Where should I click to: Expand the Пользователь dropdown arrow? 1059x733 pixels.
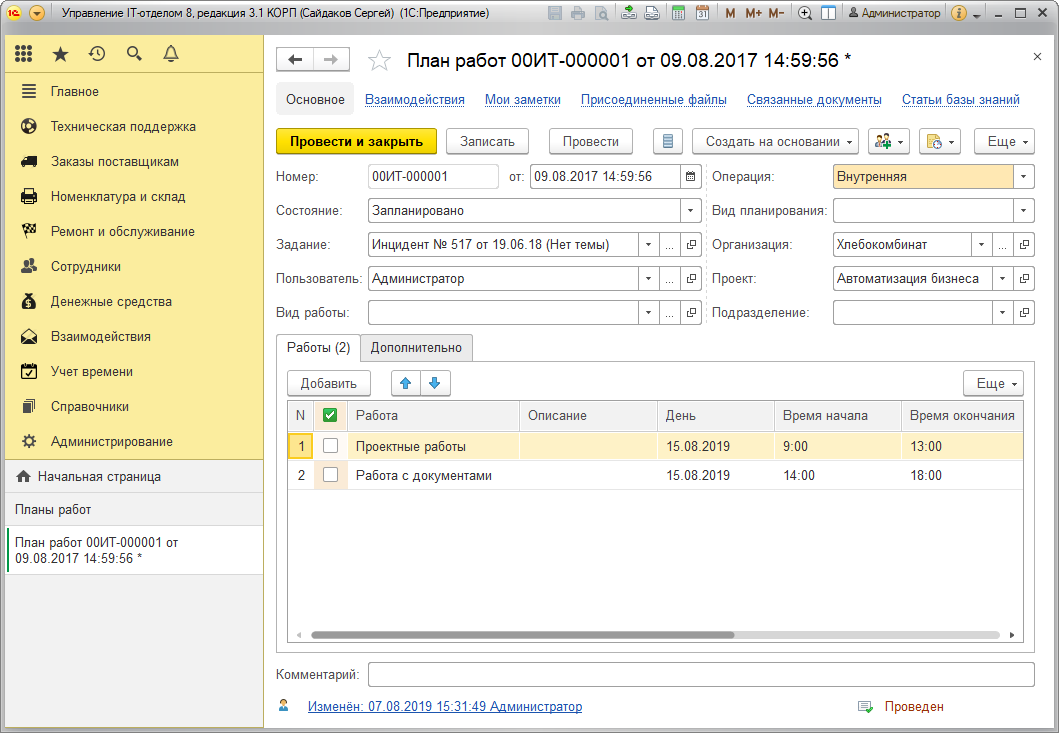pyautogui.click(x=648, y=278)
